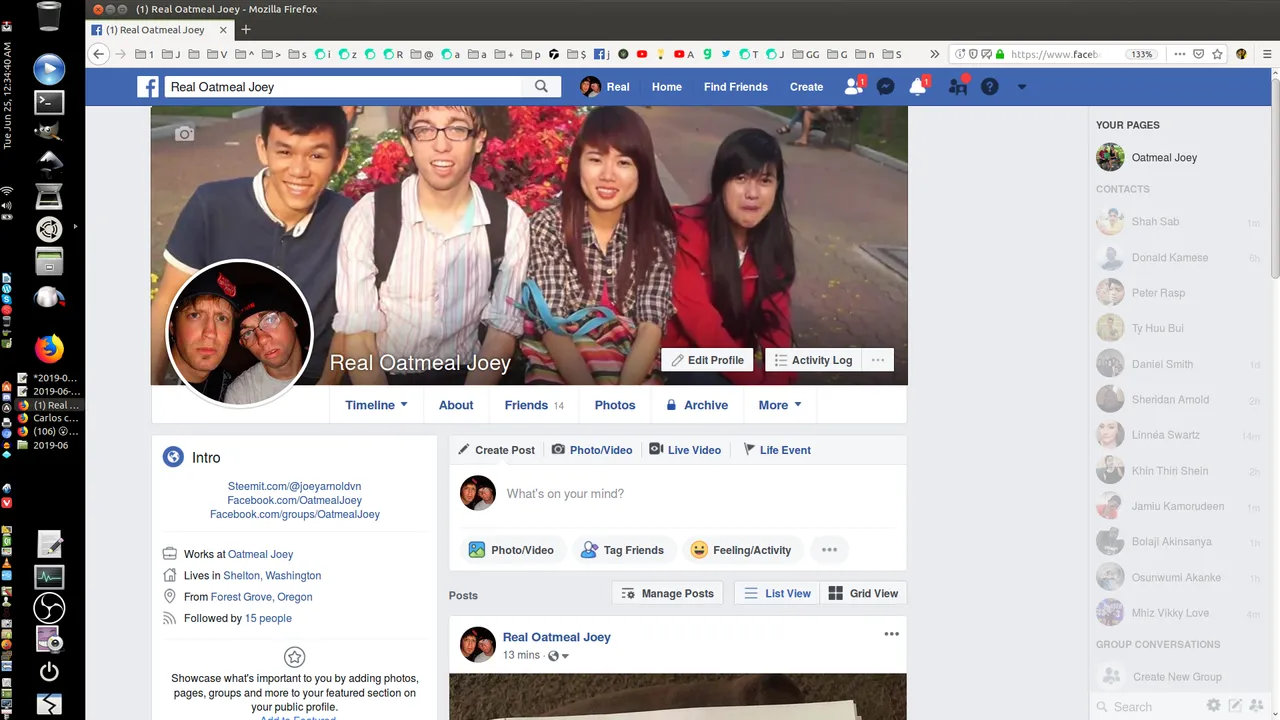This screenshot has width=1280, height=720.
Task: Open the Archive tab
Action: pos(696,405)
